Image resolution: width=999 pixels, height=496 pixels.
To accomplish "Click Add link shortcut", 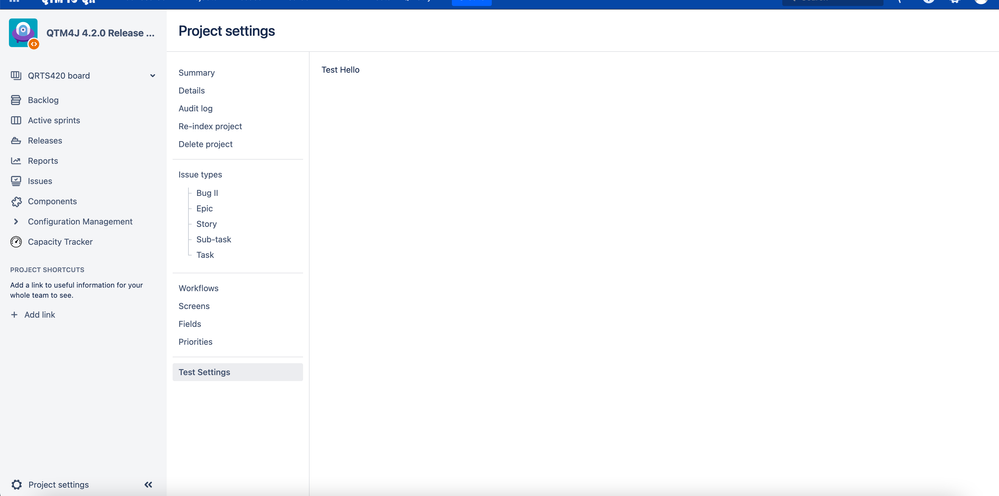I will coord(40,315).
